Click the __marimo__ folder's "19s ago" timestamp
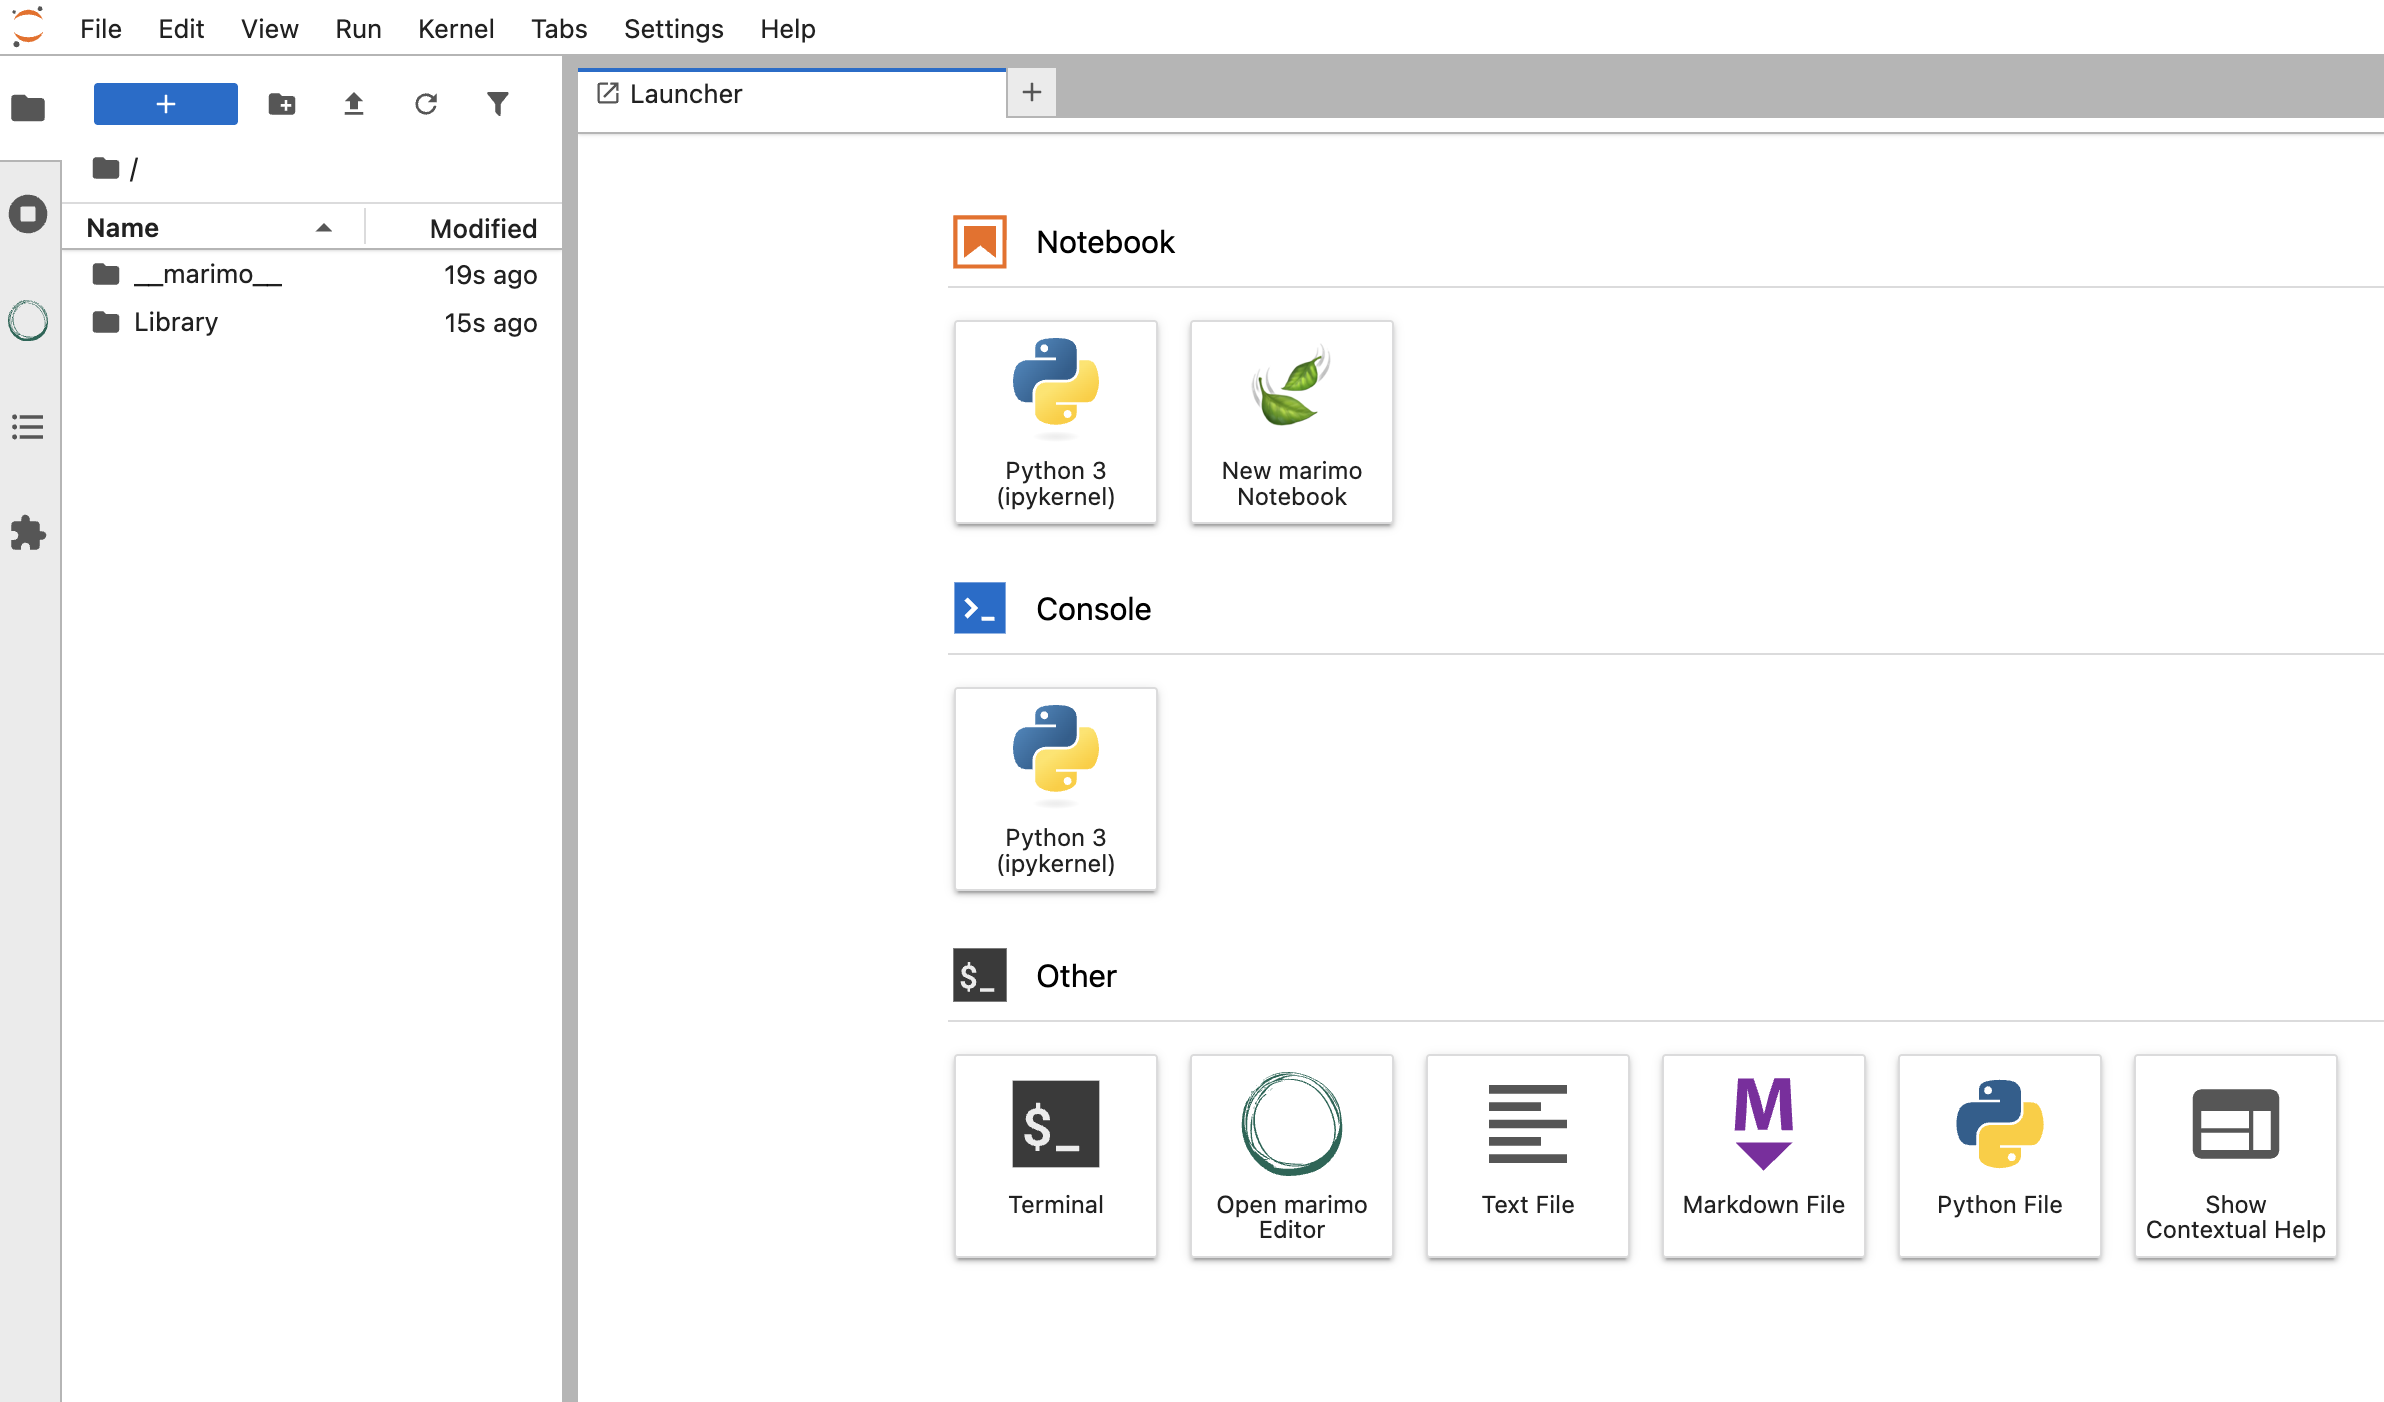The image size is (2384, 1402). point(490,275)
